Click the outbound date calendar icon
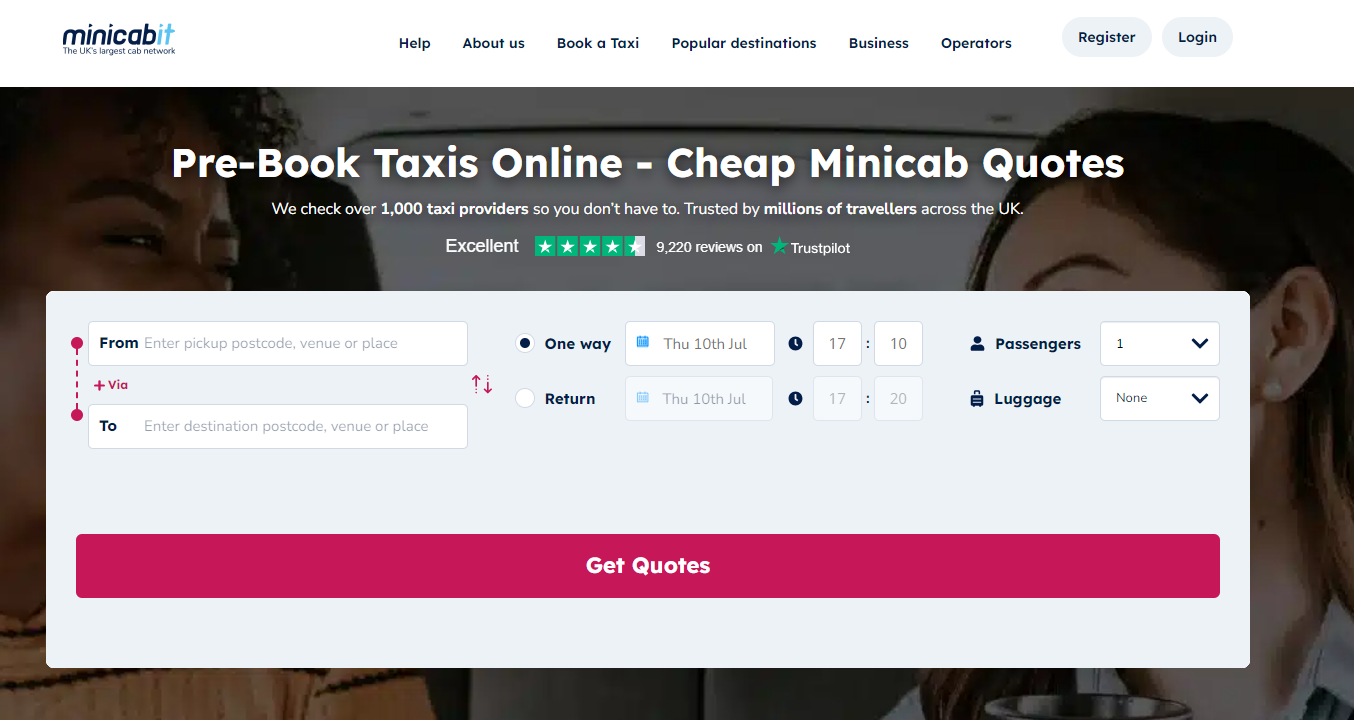The image size is (1354, 720). click(643, 342)
